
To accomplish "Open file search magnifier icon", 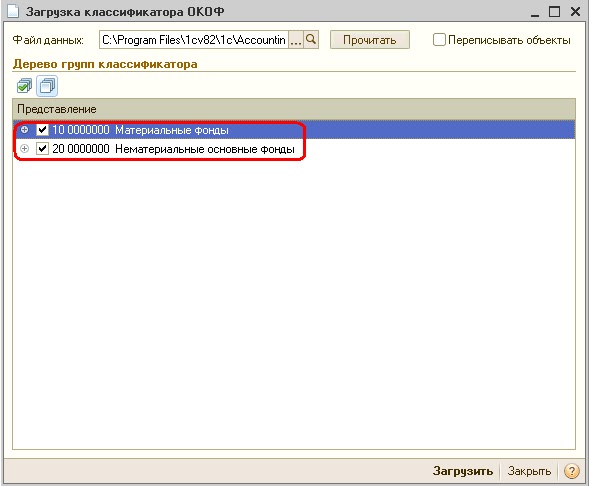I will pos(311,40).
